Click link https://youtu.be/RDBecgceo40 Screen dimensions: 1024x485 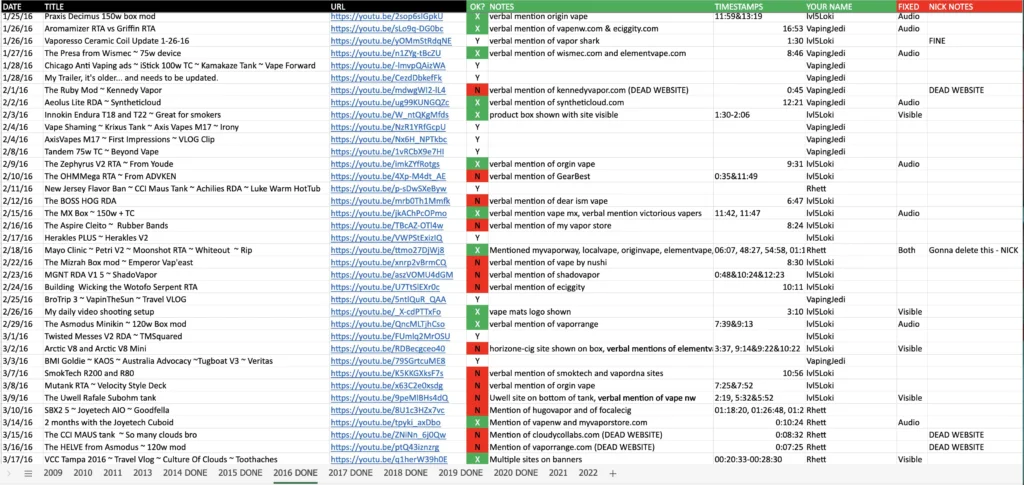388,349
